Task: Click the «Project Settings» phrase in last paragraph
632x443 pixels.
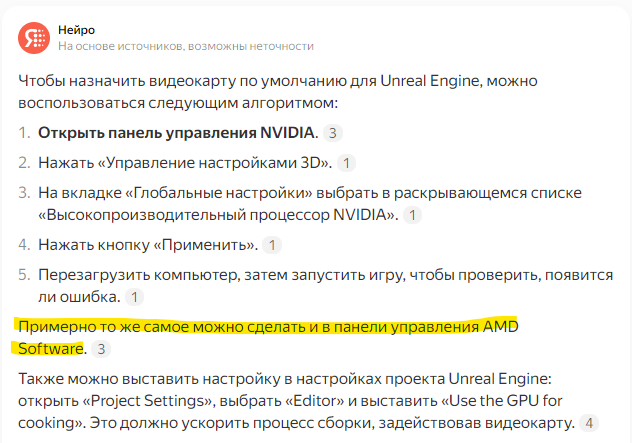Action: (x=148, y=401)
